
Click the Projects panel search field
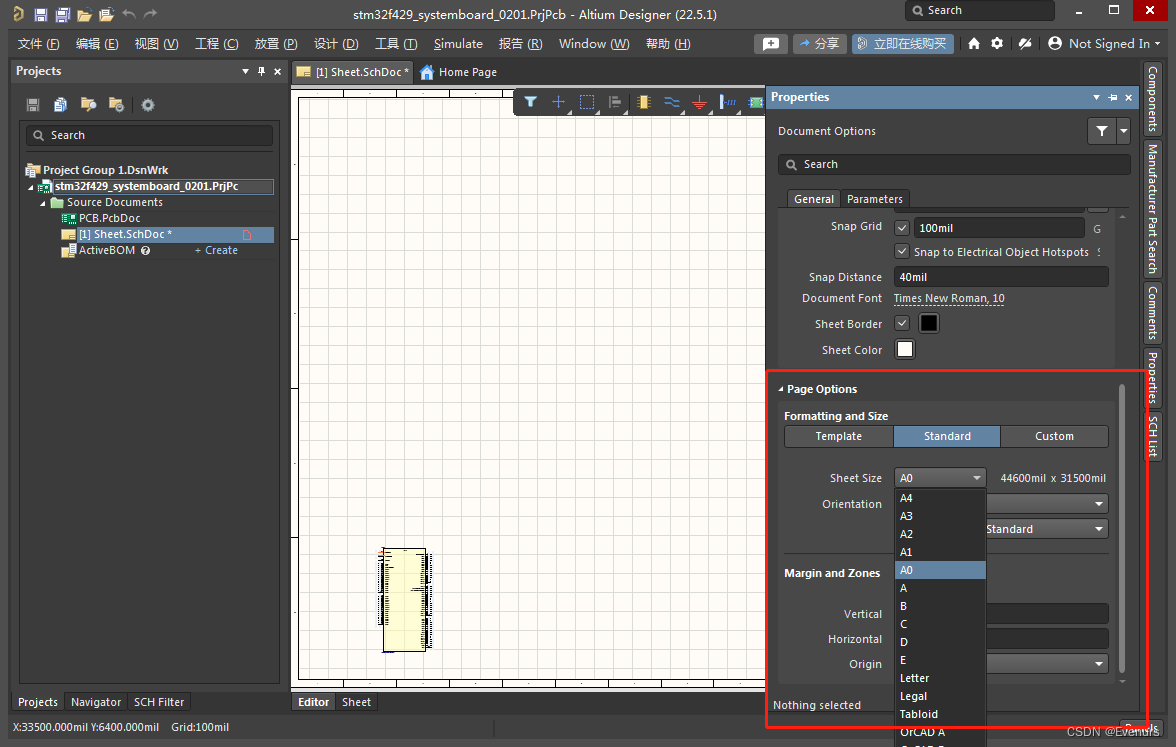click(x=149, y=136)
